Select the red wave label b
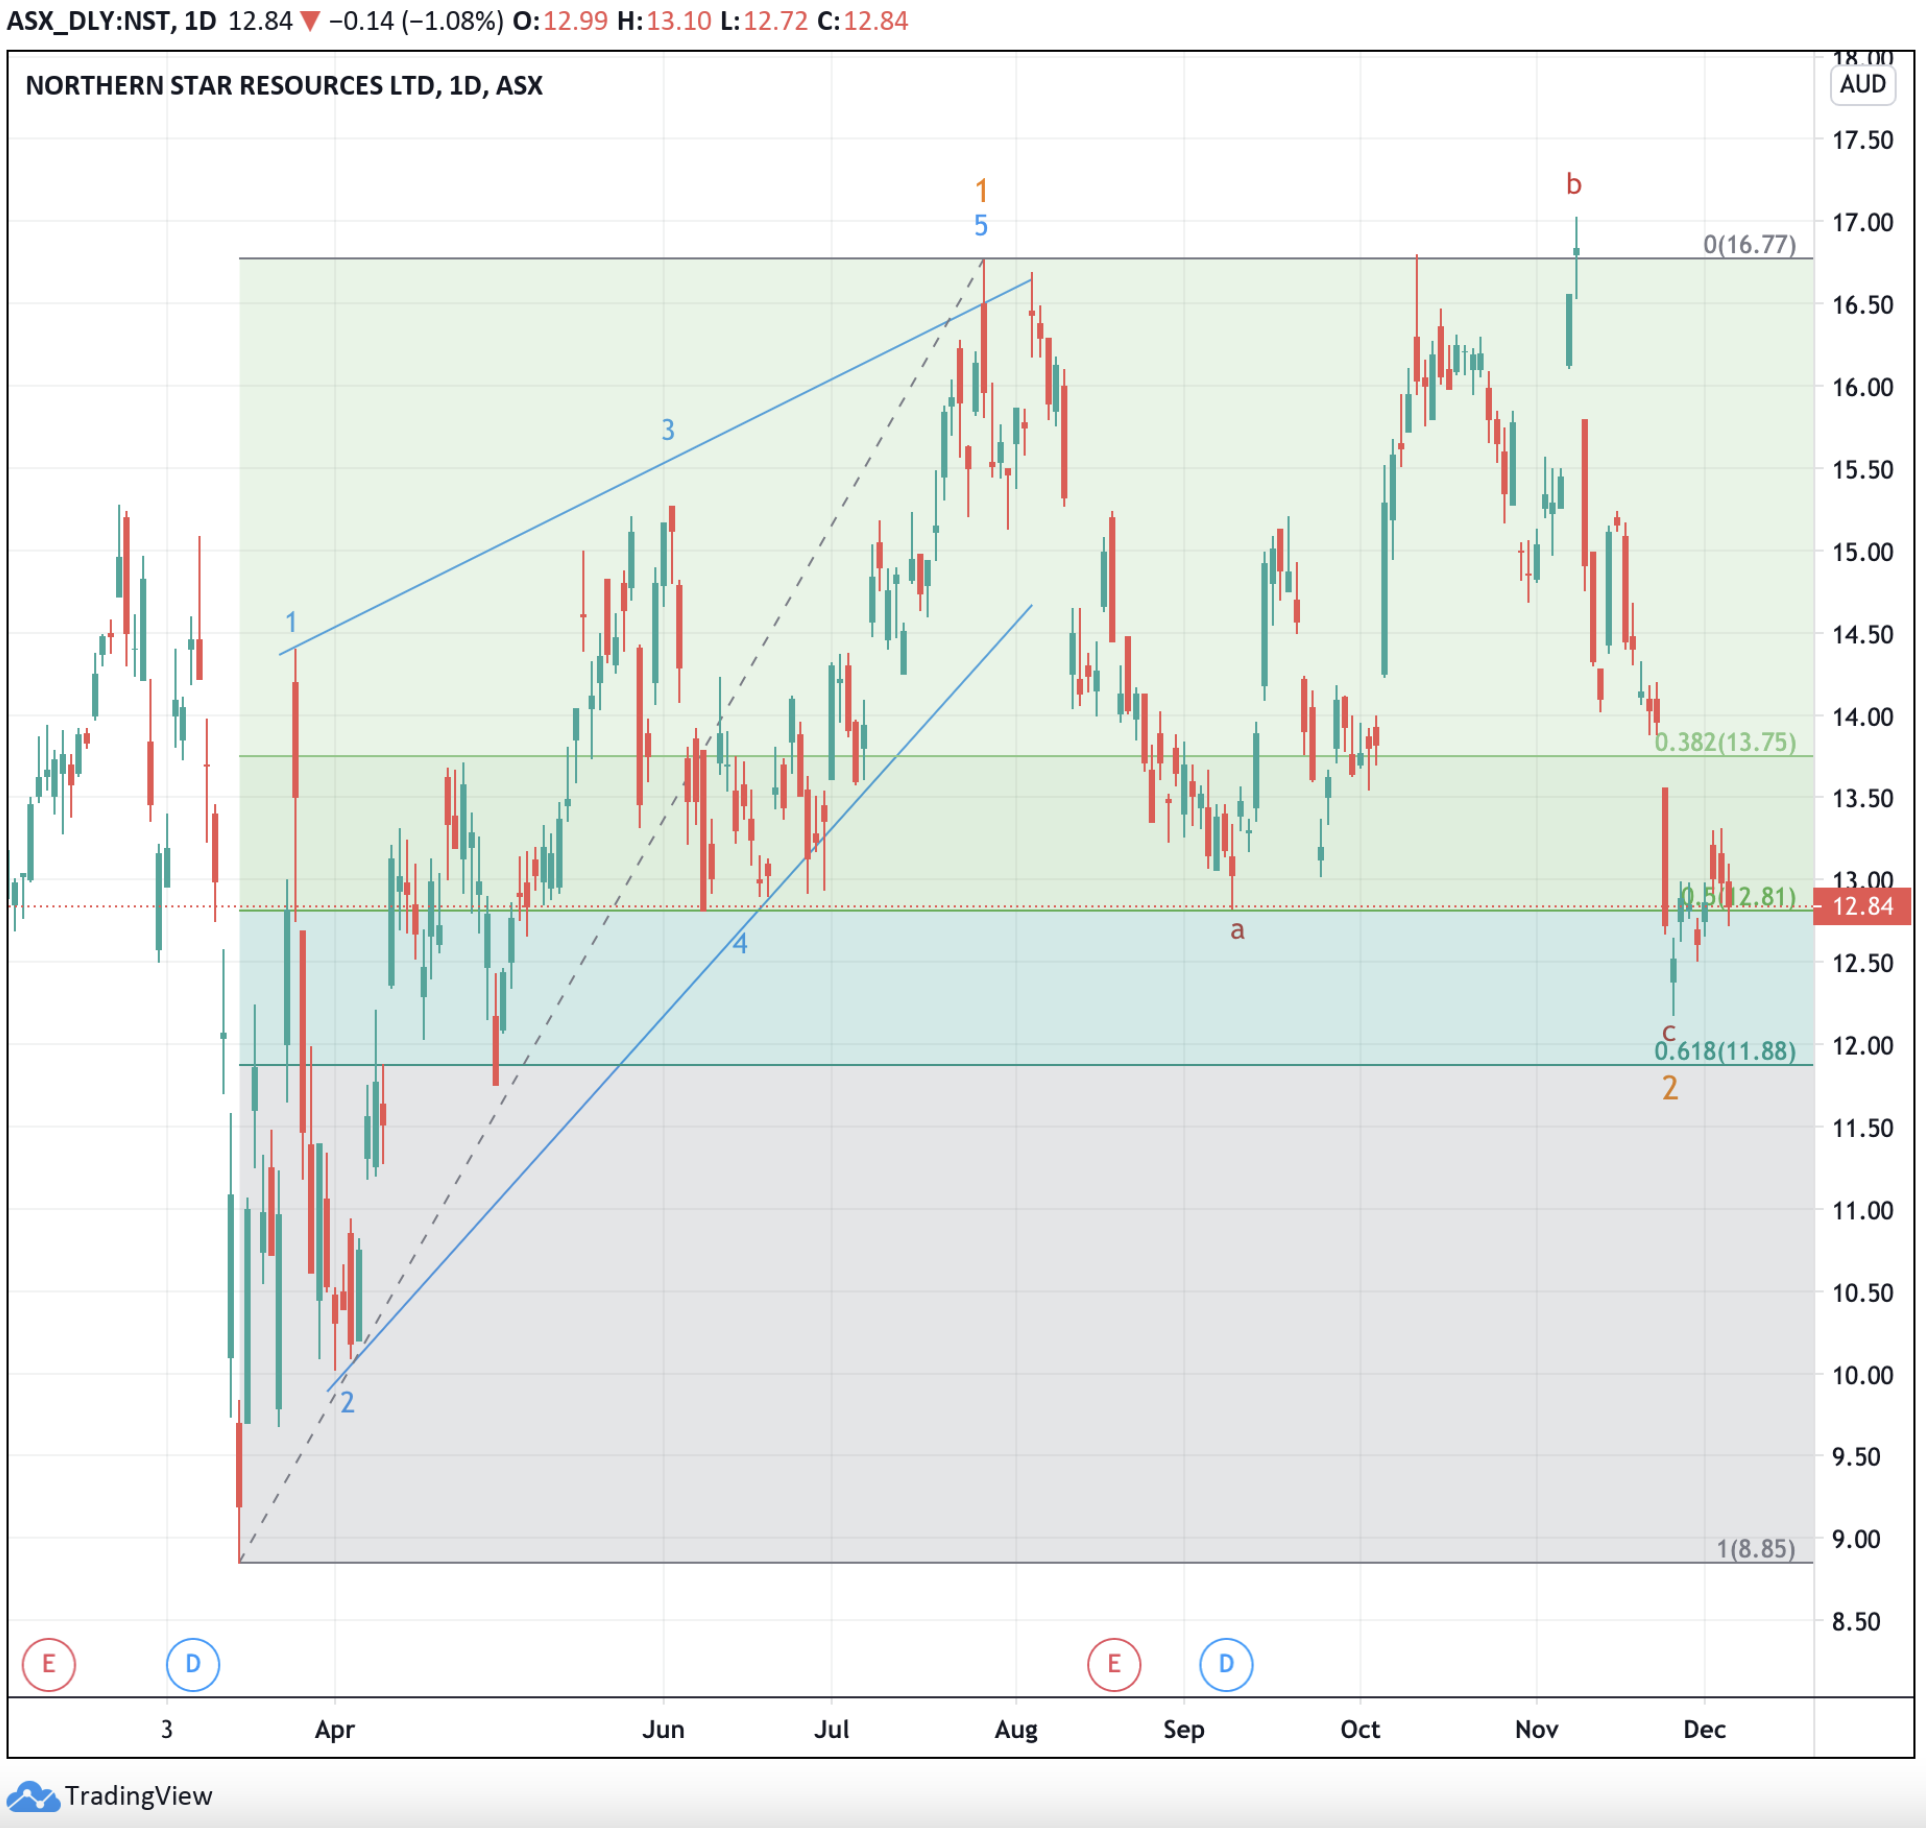 coord(1573,184)
